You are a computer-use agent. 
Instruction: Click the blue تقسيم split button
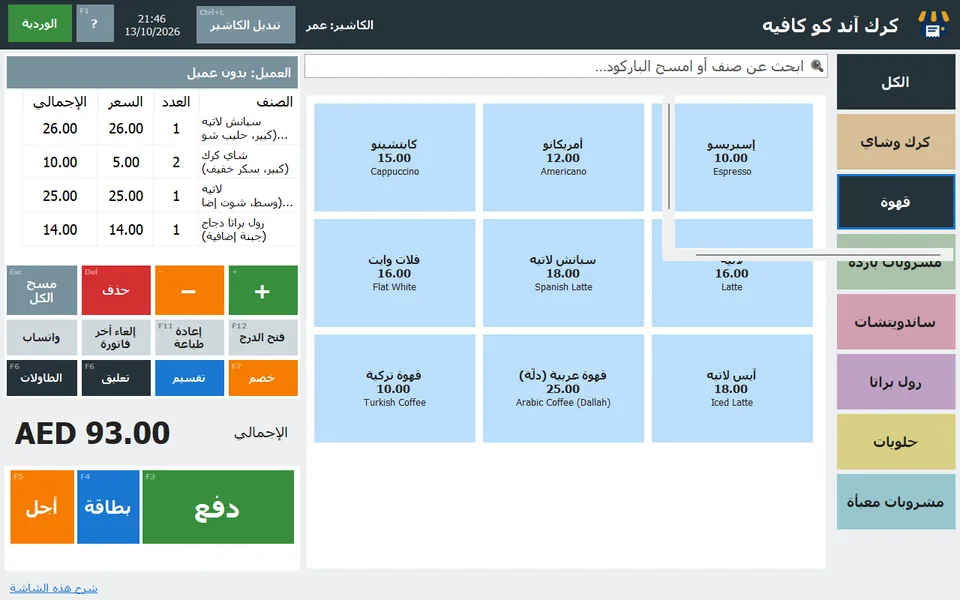pos(189,378)
